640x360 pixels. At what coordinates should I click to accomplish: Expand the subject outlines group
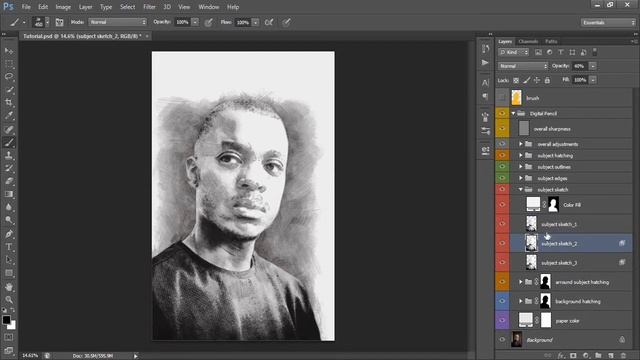point(521,167)
